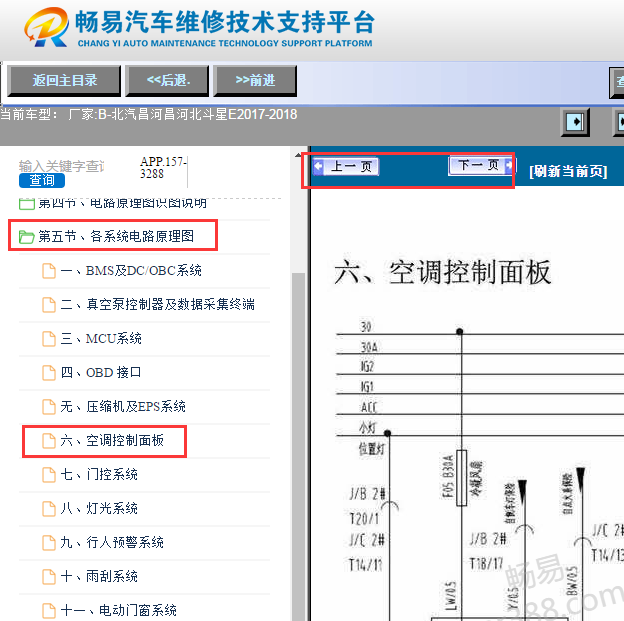This screenshot has width=624, height=621.
Task: Refresh page via 刷新当前页 link
Action: [x=568, y=172]
